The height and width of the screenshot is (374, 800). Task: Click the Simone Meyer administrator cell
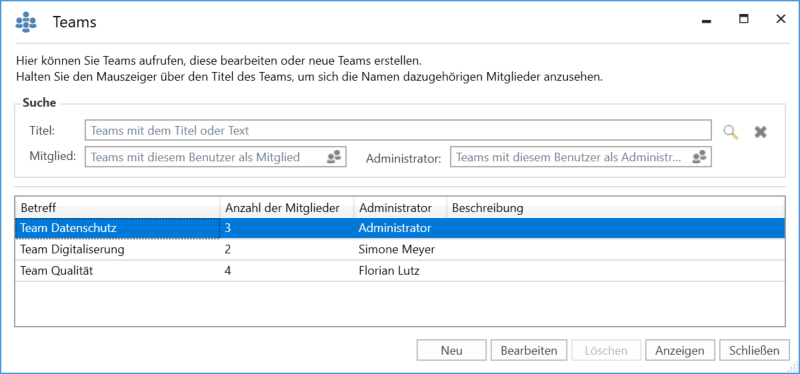[396, 250]
